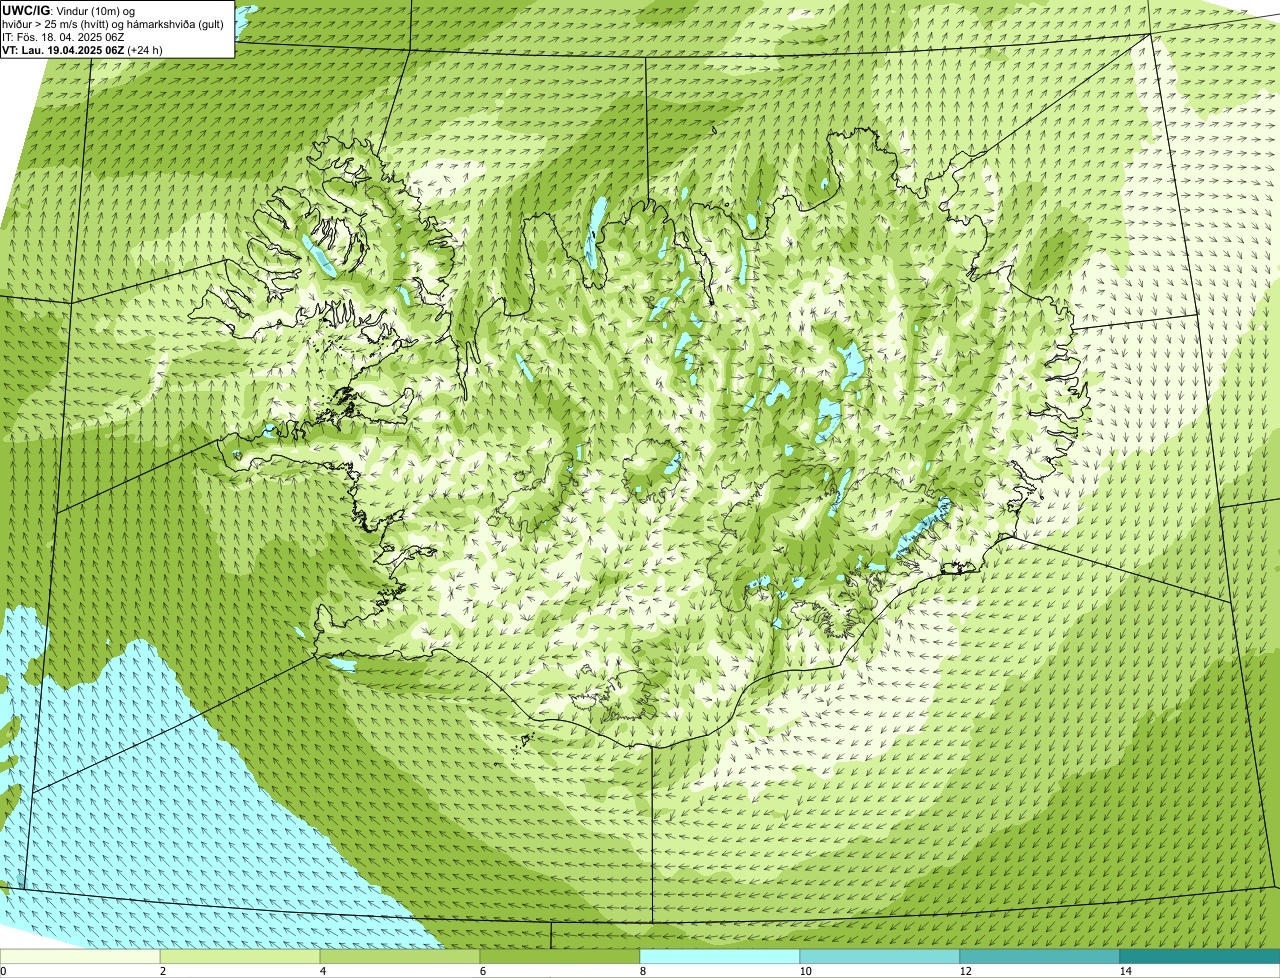Click the scale label '10'
The height and width of the screenshot is (978, 1280).
pos(805,971)
